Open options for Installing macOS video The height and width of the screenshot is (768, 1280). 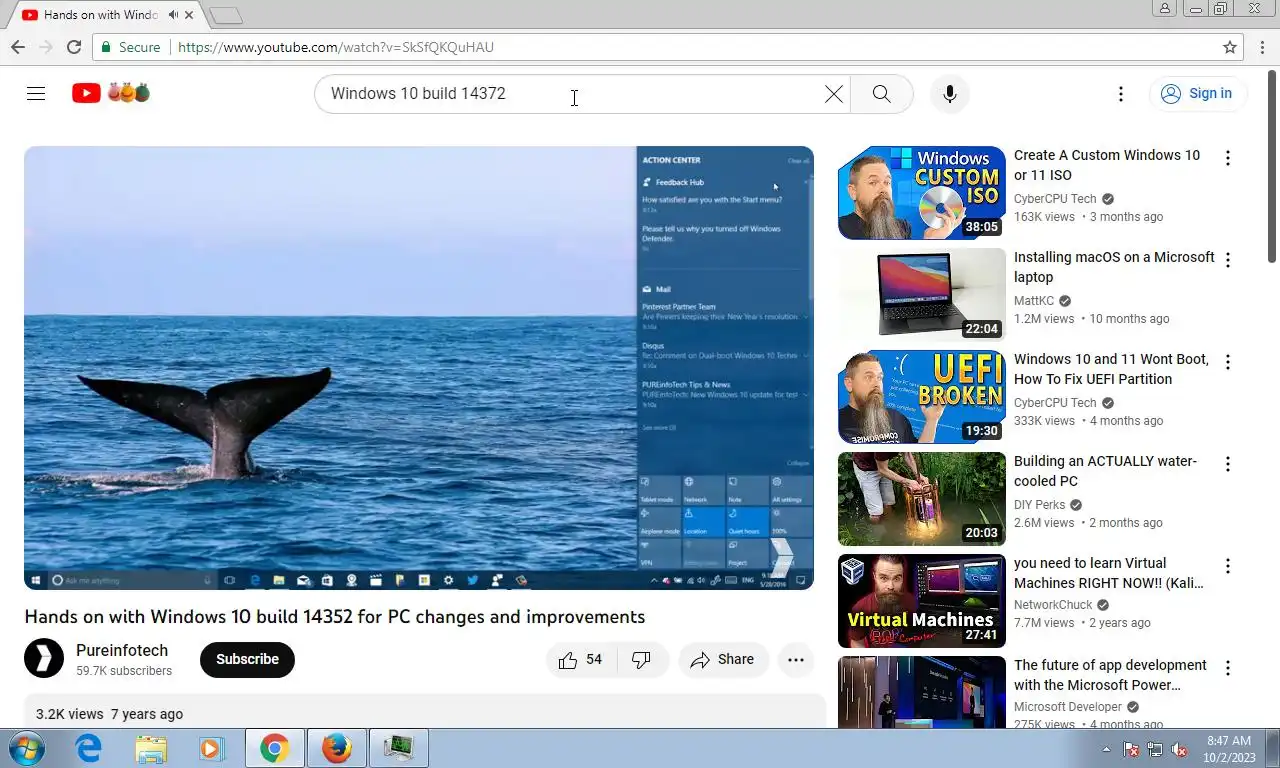(1228, 260)
